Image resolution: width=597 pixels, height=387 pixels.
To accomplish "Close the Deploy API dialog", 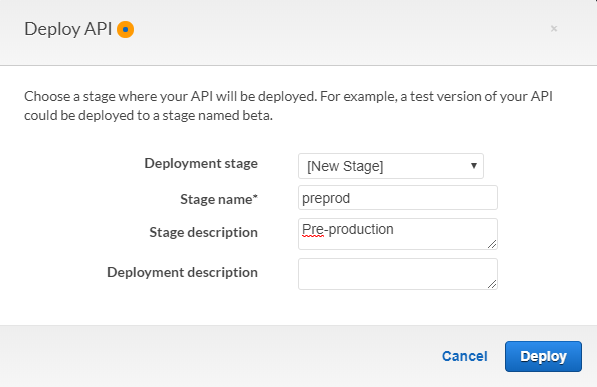I will click(554, 29).
